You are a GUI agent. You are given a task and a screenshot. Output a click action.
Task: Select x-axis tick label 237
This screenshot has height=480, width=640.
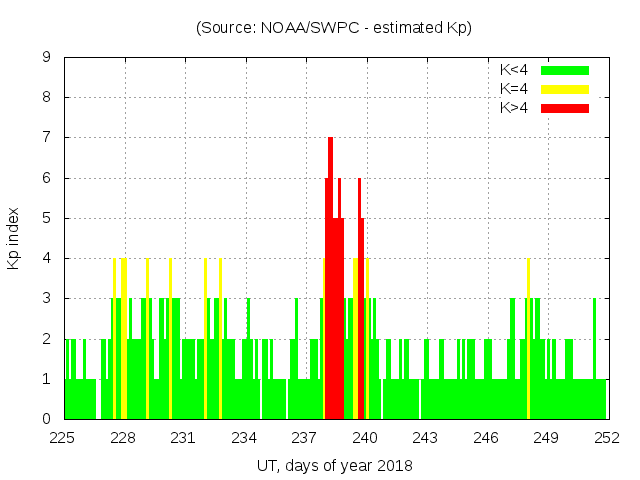pos(304,438)
